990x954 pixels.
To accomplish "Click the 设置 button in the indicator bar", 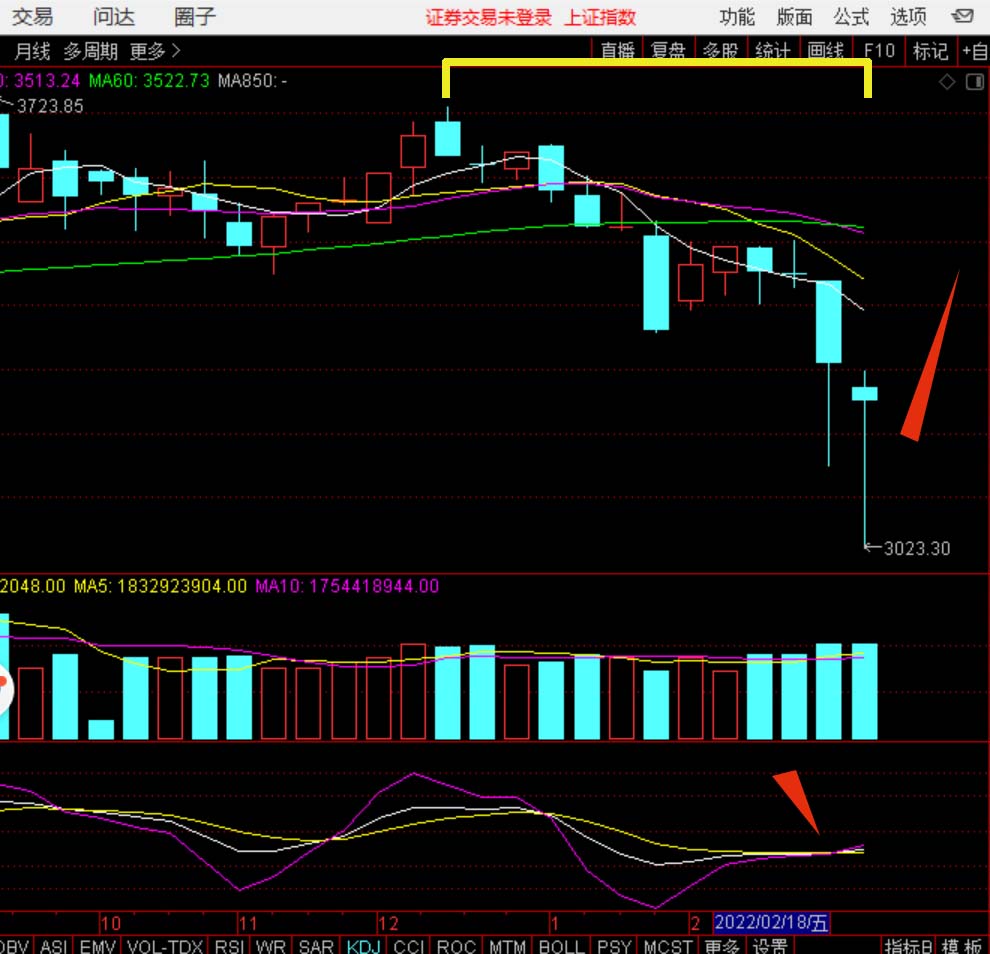I will coord(770,946).
